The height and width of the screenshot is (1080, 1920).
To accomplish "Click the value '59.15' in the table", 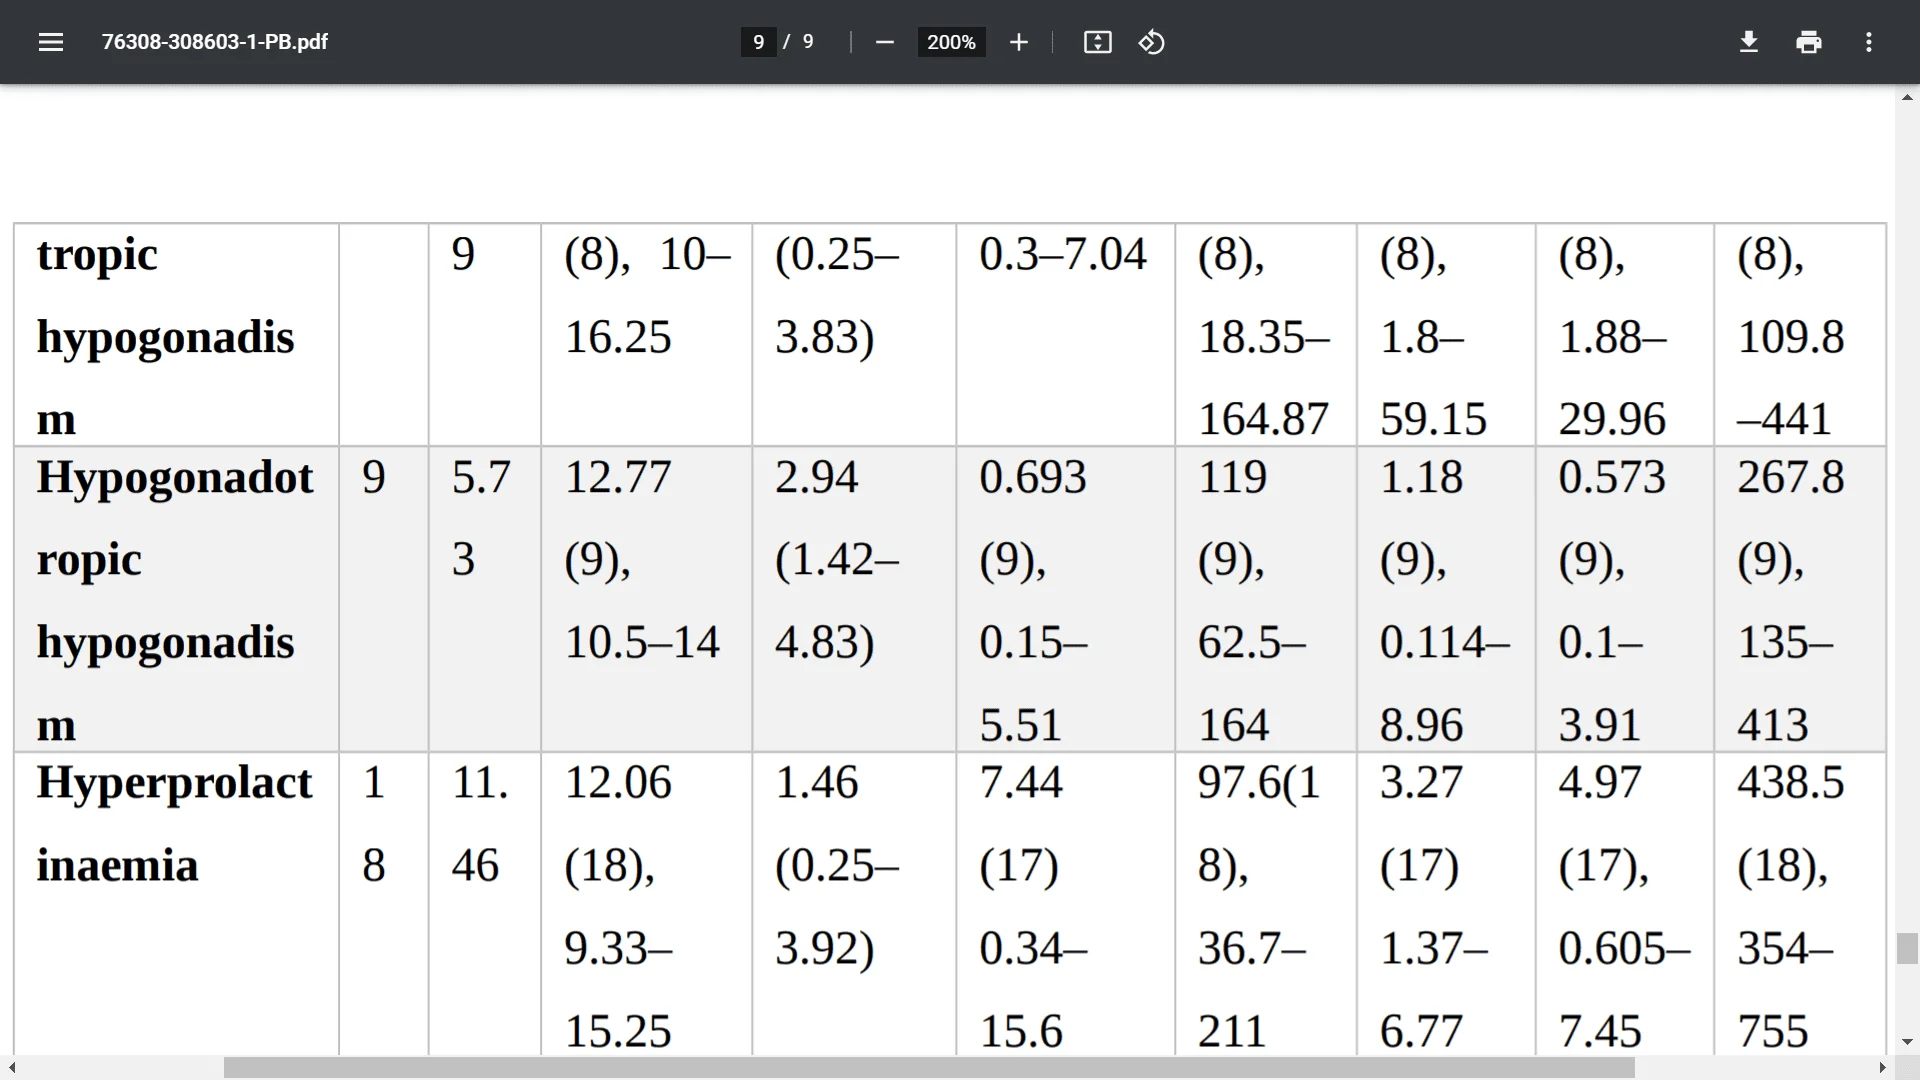I will (1433, 419).
